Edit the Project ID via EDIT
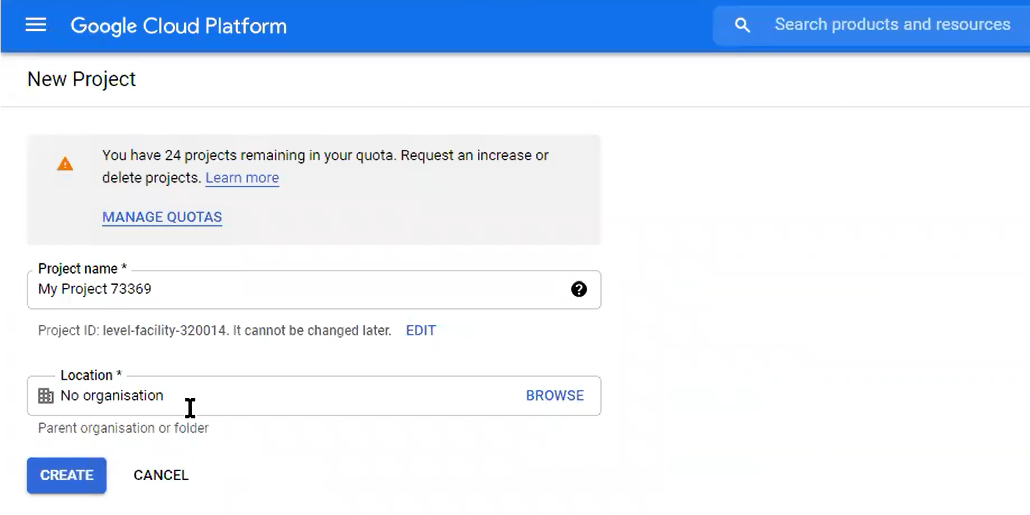This screenshot has height=515, width=1030. pyautogui.click(x=420, y=330)
